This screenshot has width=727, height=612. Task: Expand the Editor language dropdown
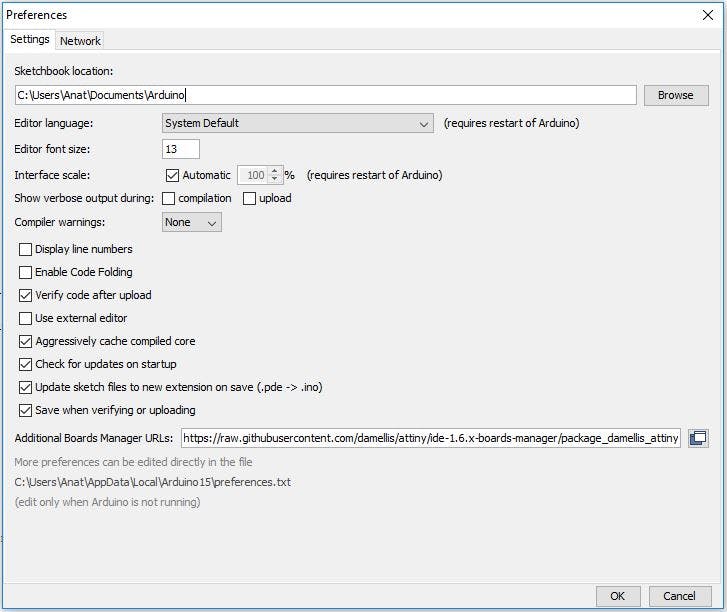pyautogui.click(x=297, y=123)
